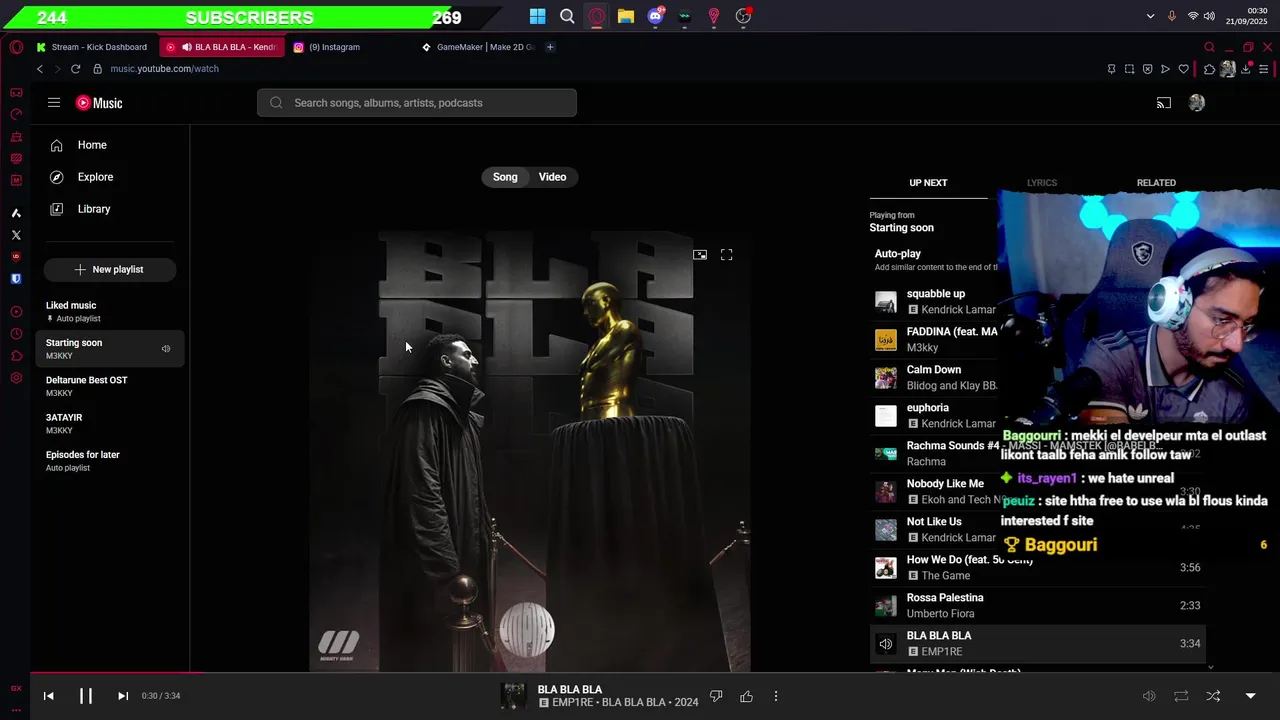Open the YouTube Music account avatar
Image resolution: width=1280 pixels, height=720 pixels.
pyautogui.click(x=1197, y=103)
